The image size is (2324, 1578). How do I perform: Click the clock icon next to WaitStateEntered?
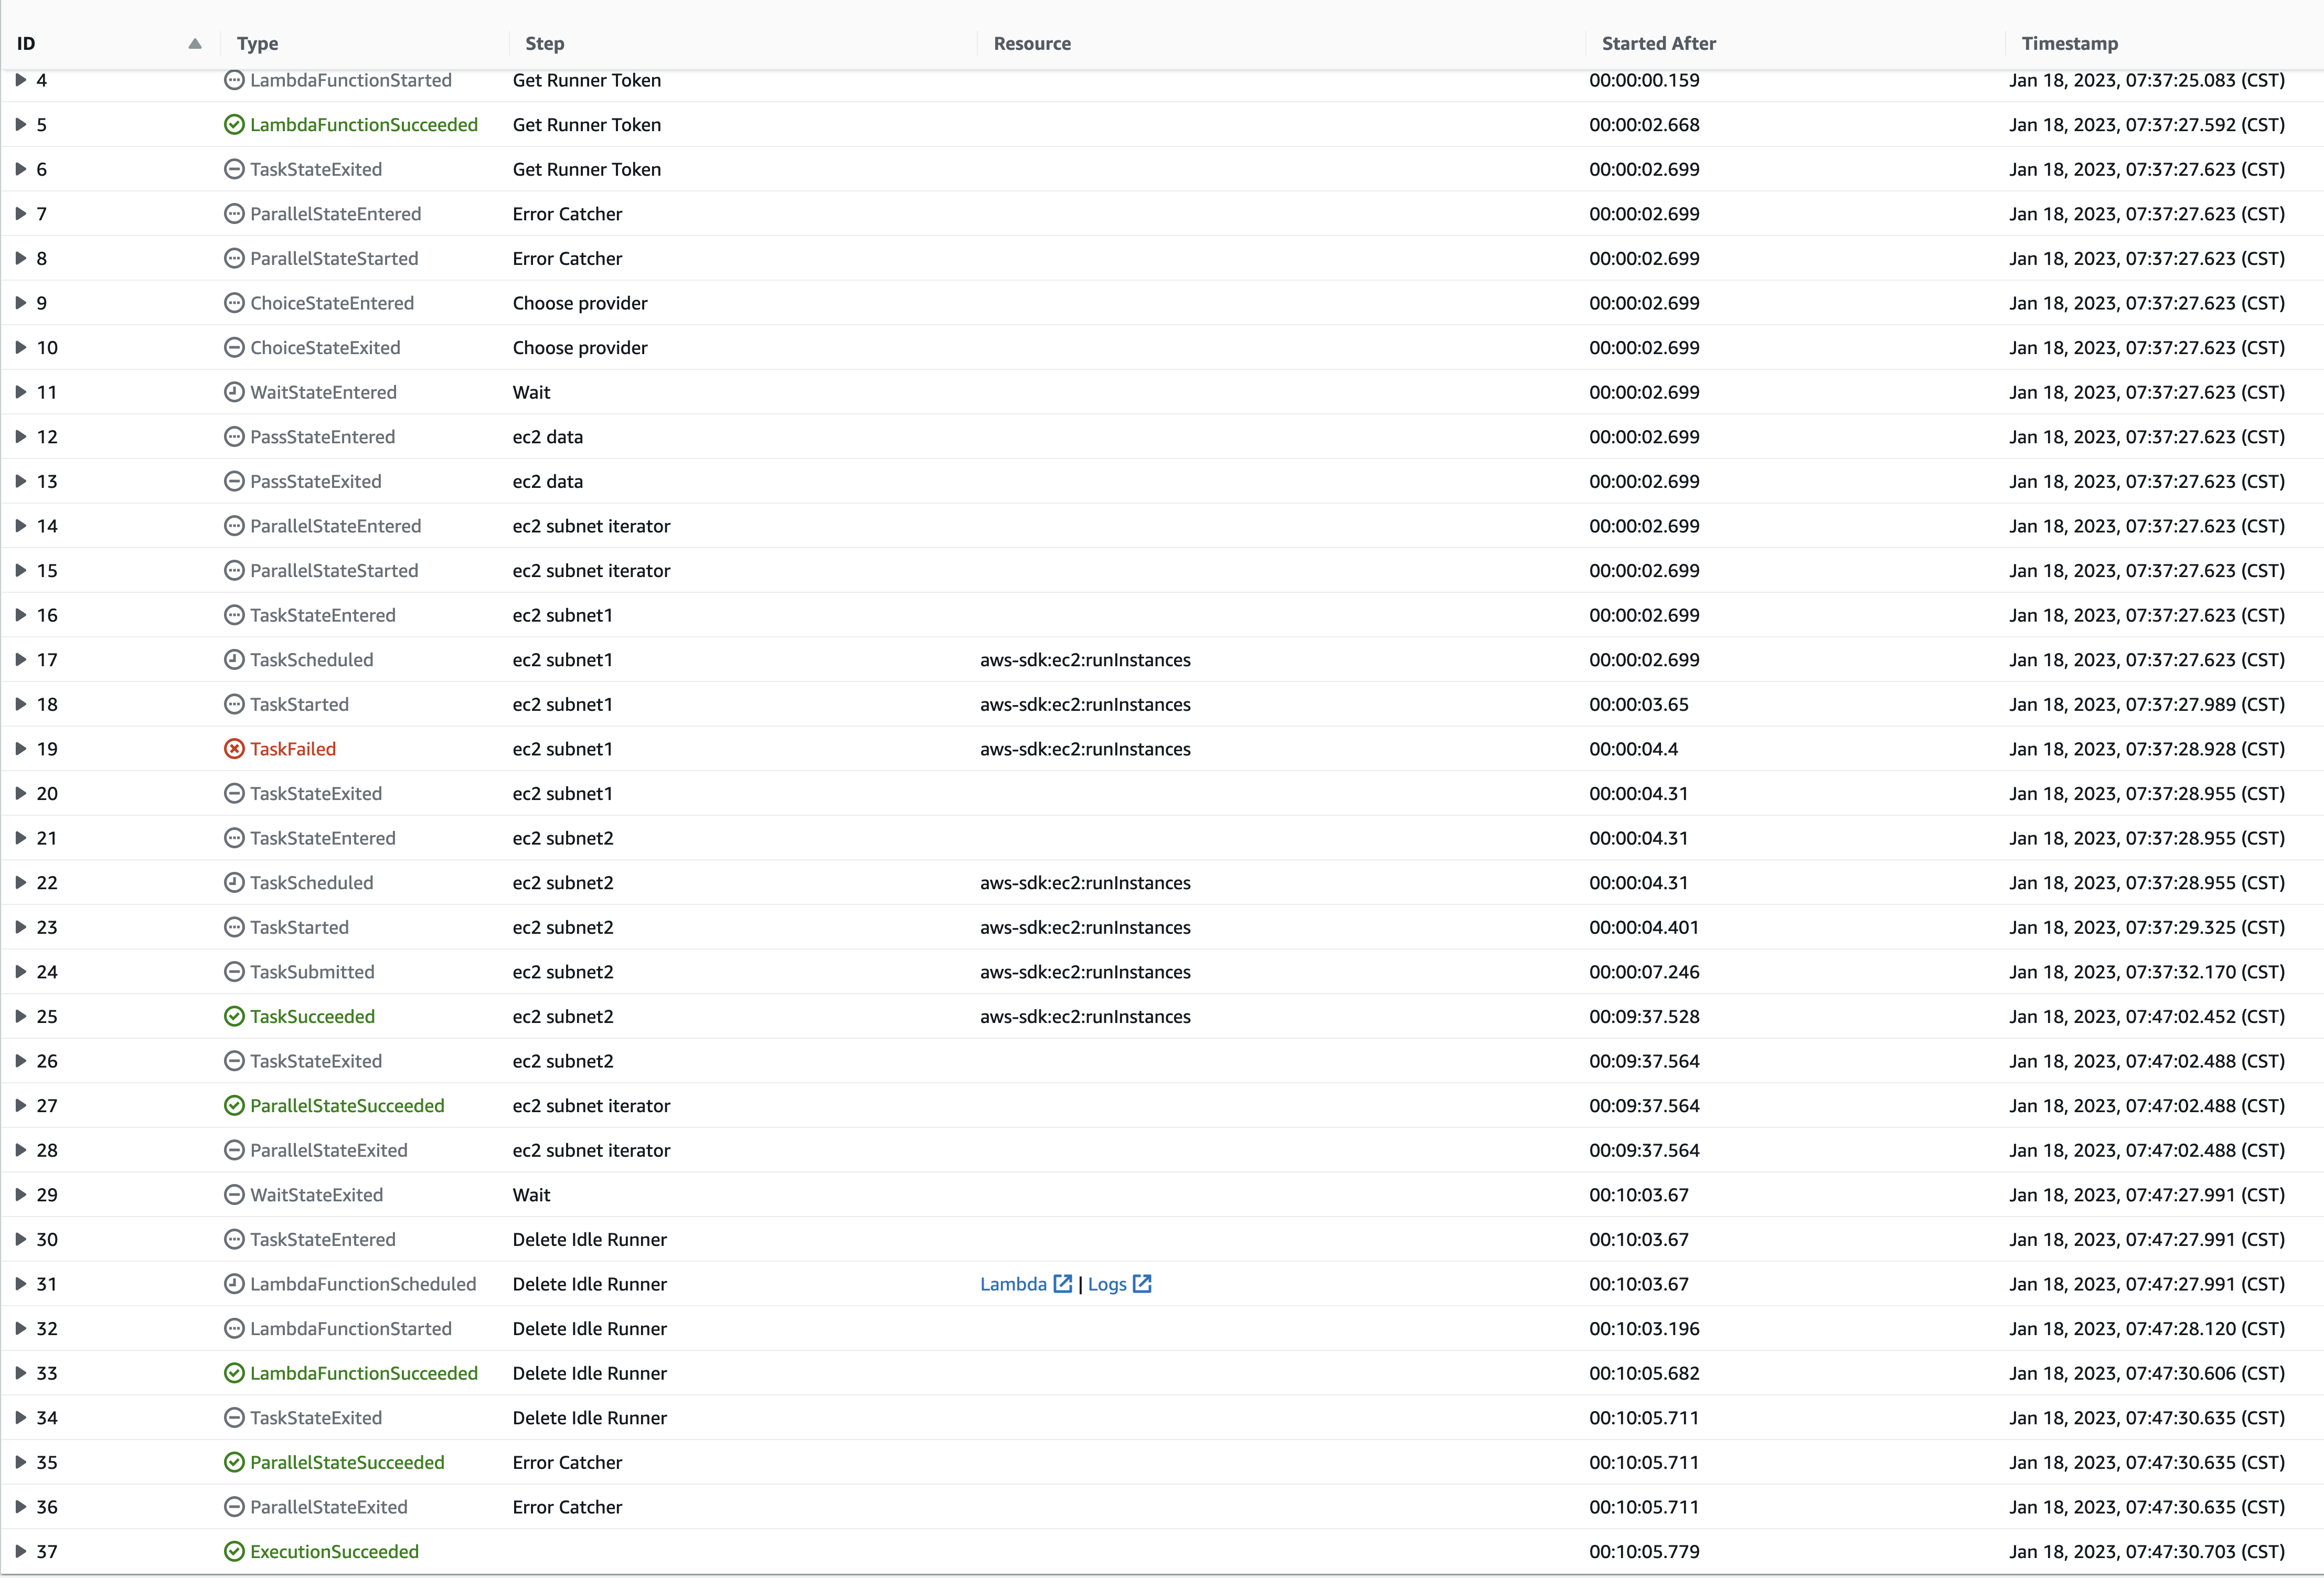(234, 392)
